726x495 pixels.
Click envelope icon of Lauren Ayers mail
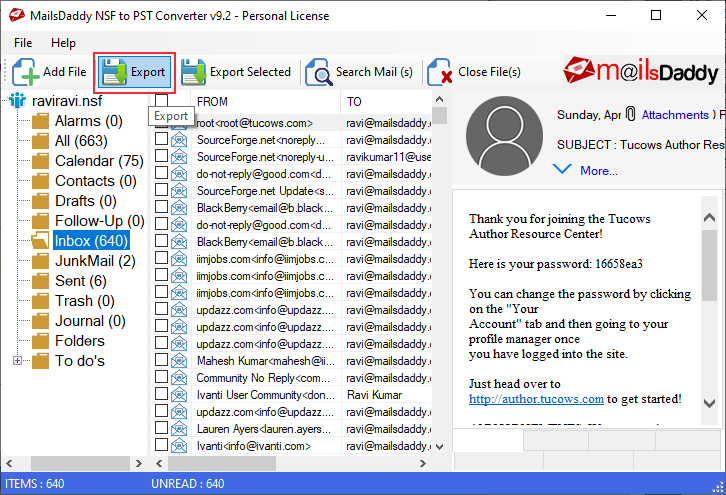pos(179,429)
